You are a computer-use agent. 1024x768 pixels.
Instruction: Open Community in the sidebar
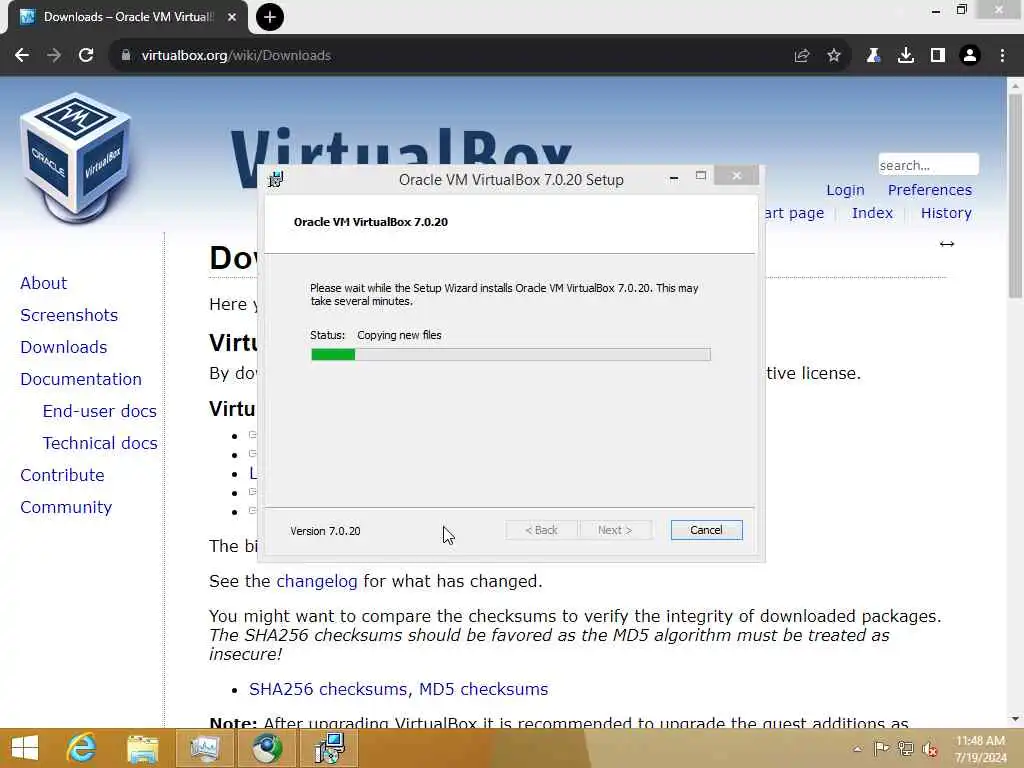[66, 507]
